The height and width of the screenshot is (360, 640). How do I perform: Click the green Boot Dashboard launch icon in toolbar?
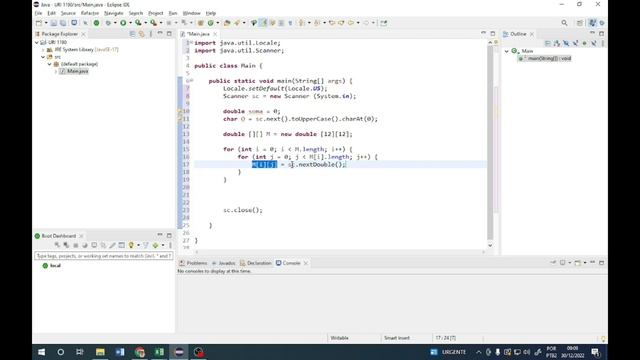(96, 23)
